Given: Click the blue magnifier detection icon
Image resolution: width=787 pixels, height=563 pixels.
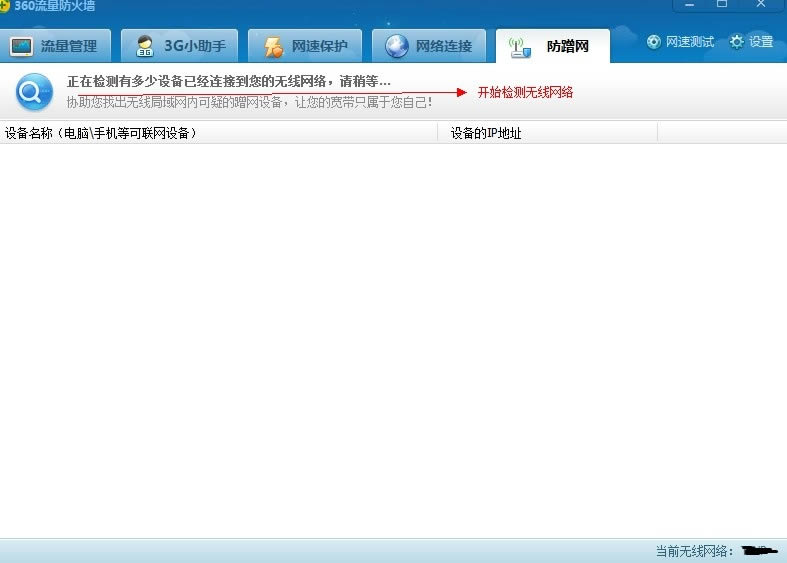Looking at the screenshot, I should point(34,93).
